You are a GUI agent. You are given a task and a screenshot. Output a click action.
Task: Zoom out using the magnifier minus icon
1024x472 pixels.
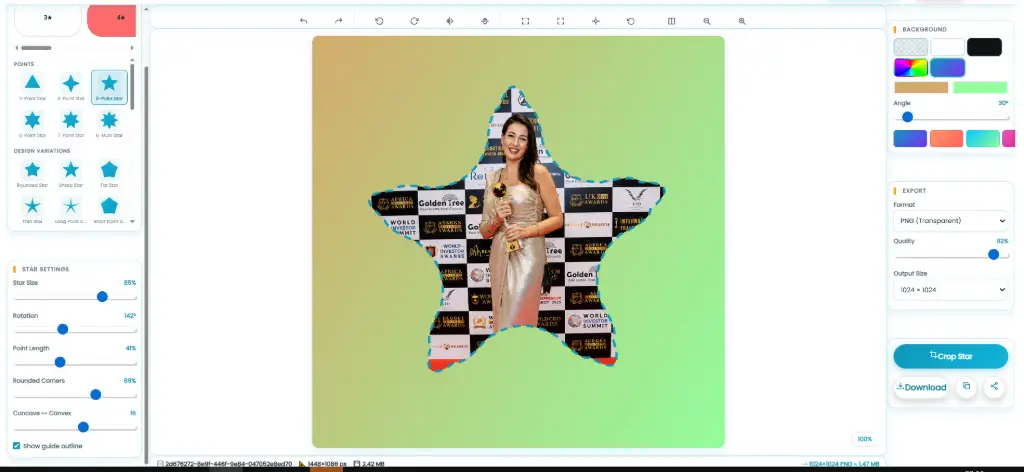pyautogui.click(x=707, y=21)
